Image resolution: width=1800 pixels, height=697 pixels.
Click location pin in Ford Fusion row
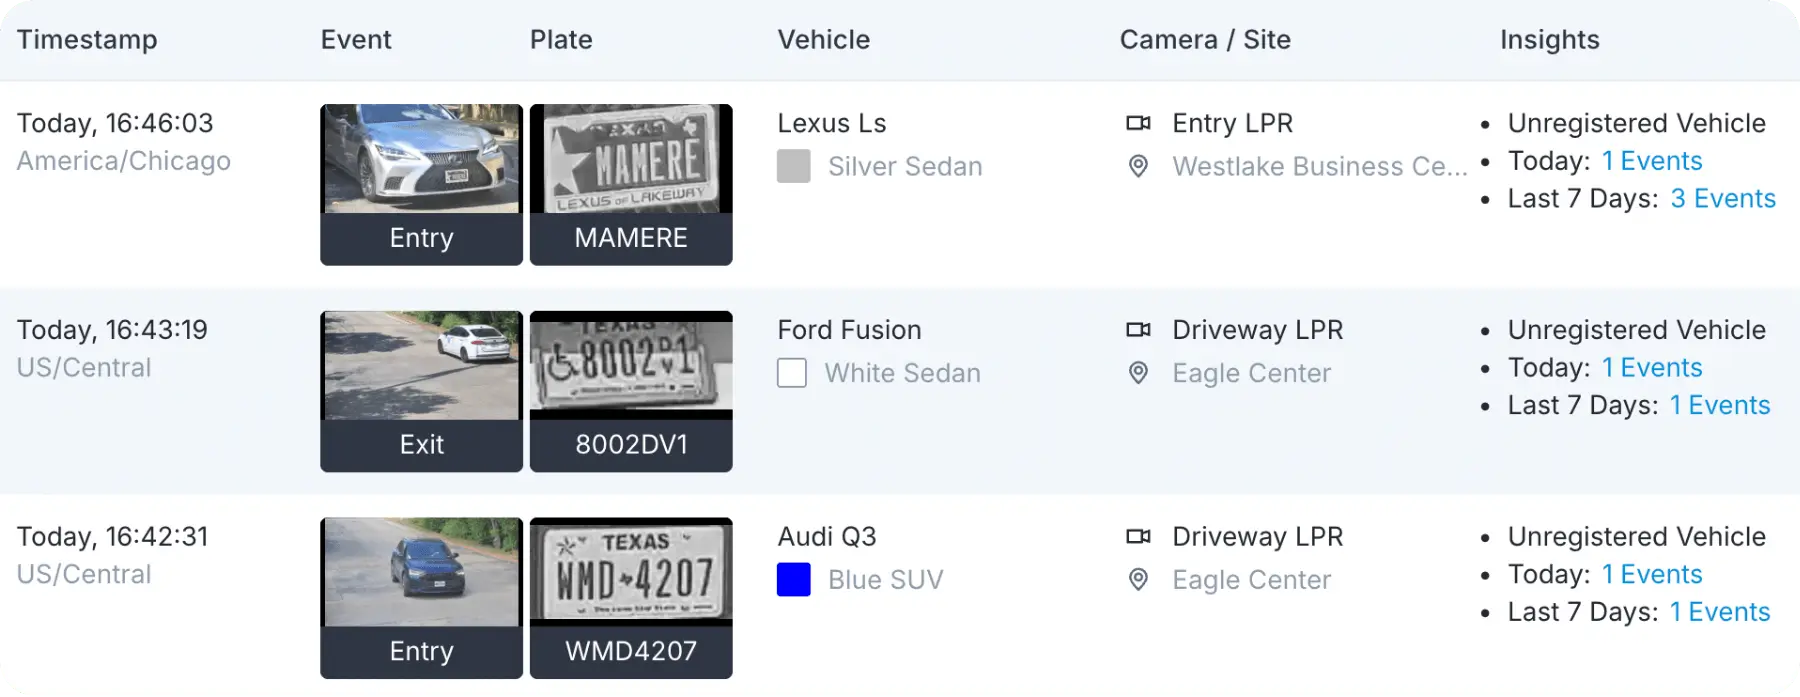point(1138,373)
